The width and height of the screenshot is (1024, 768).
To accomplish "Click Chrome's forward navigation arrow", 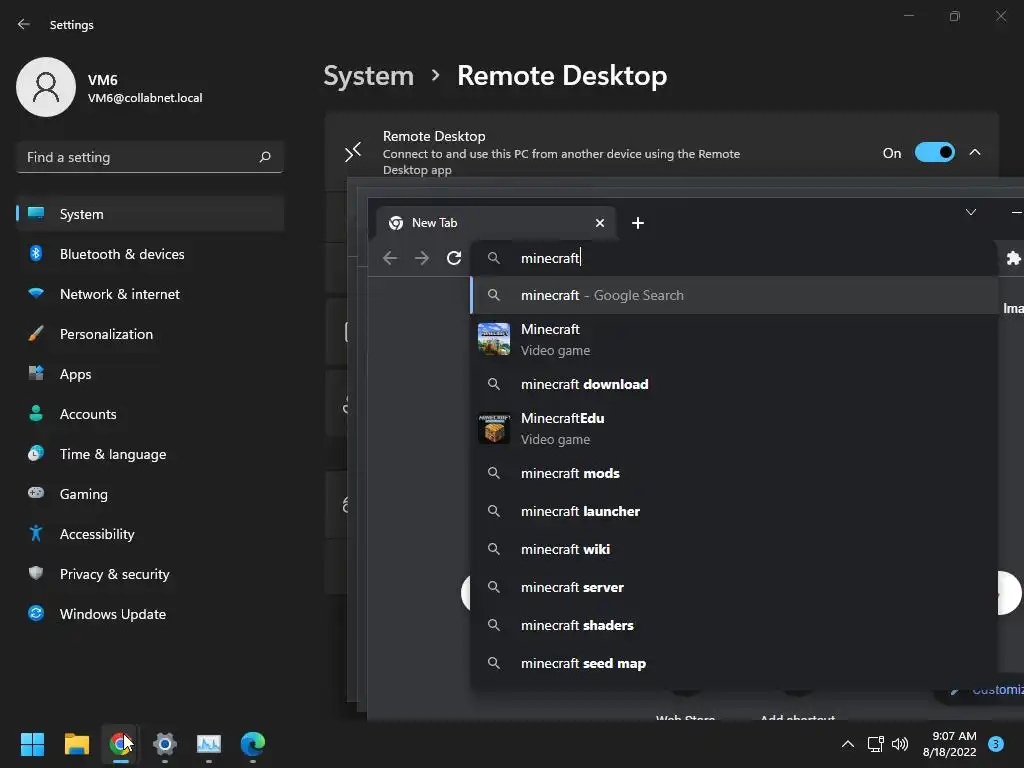I will tap(422, 258).
